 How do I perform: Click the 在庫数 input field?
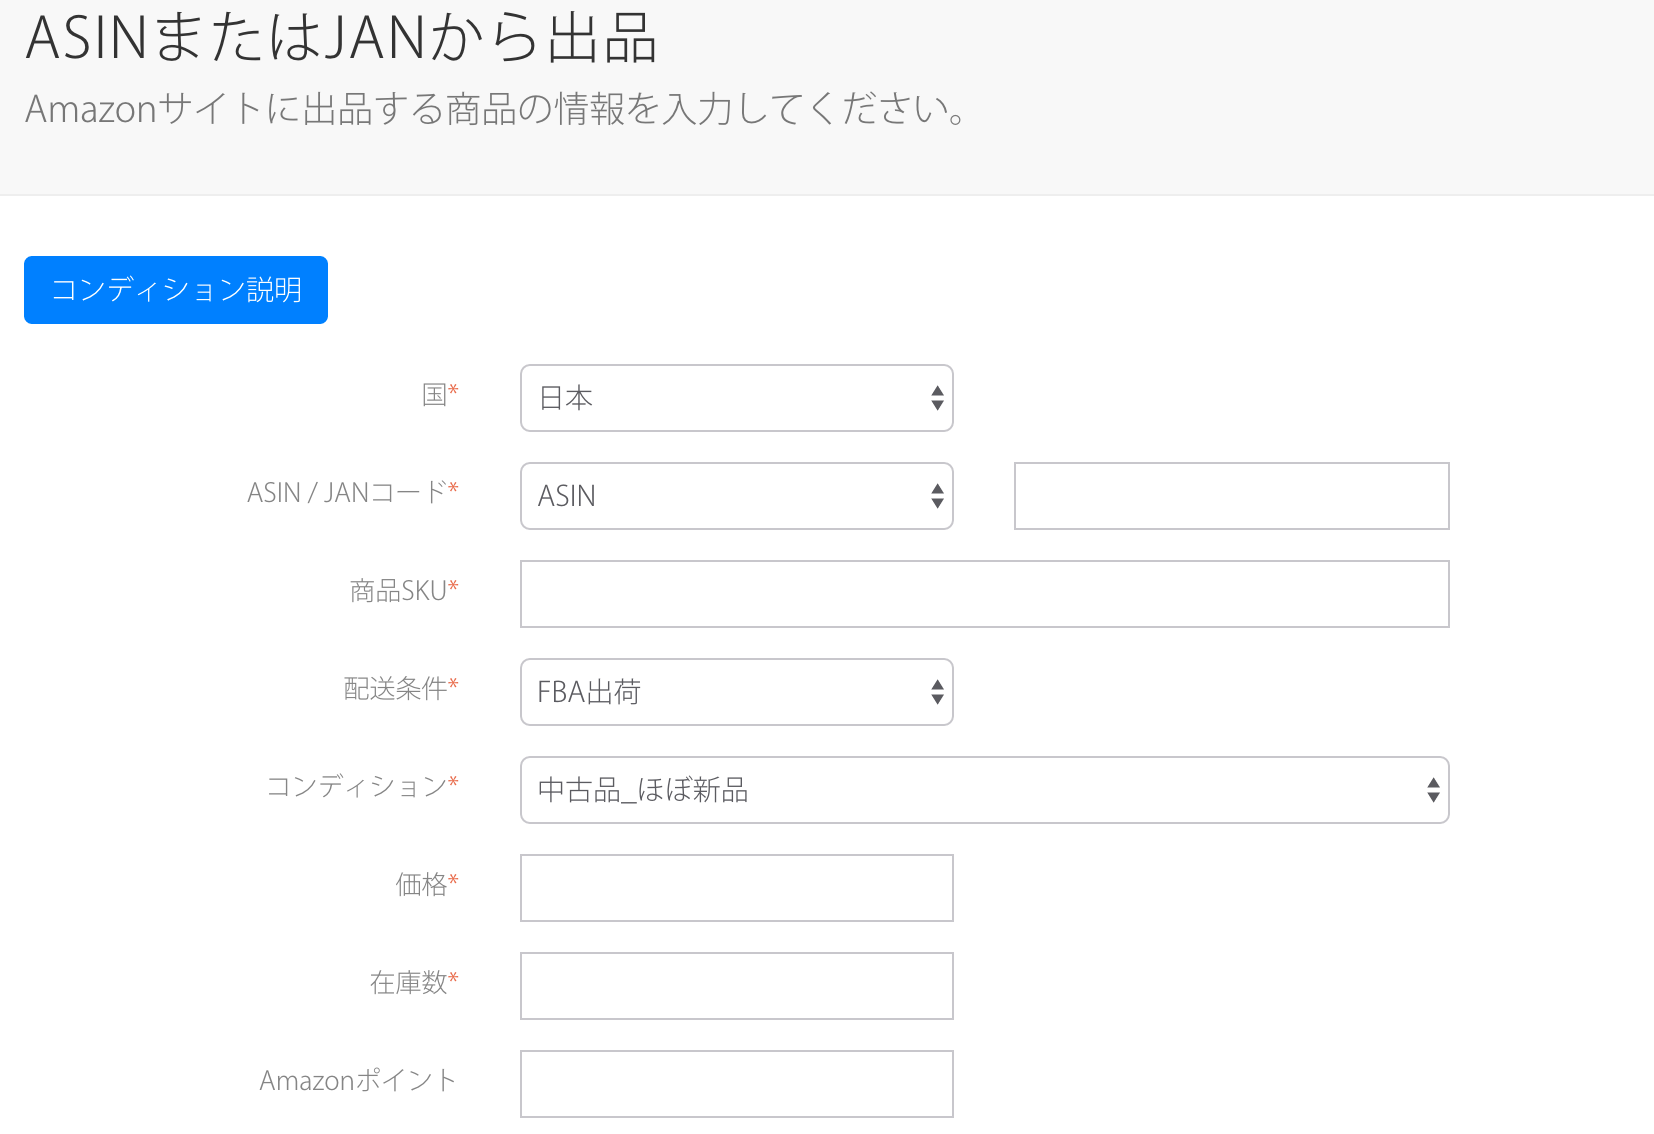pyautogui.click(x=736, y=986)
